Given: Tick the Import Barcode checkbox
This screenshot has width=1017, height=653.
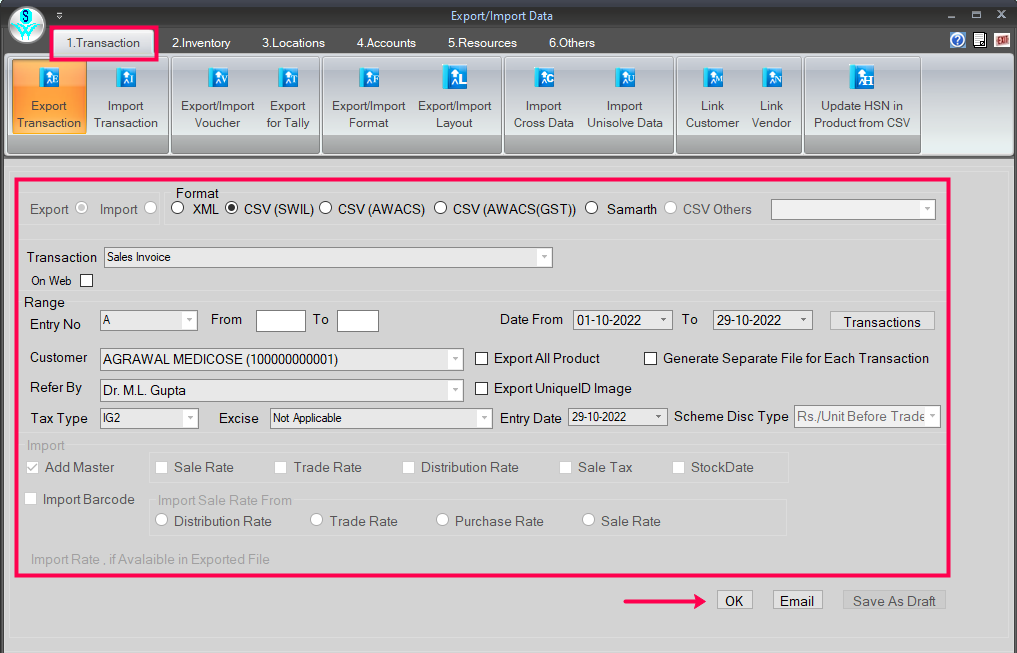Looking at the screenshot, I should pos(30,499).
